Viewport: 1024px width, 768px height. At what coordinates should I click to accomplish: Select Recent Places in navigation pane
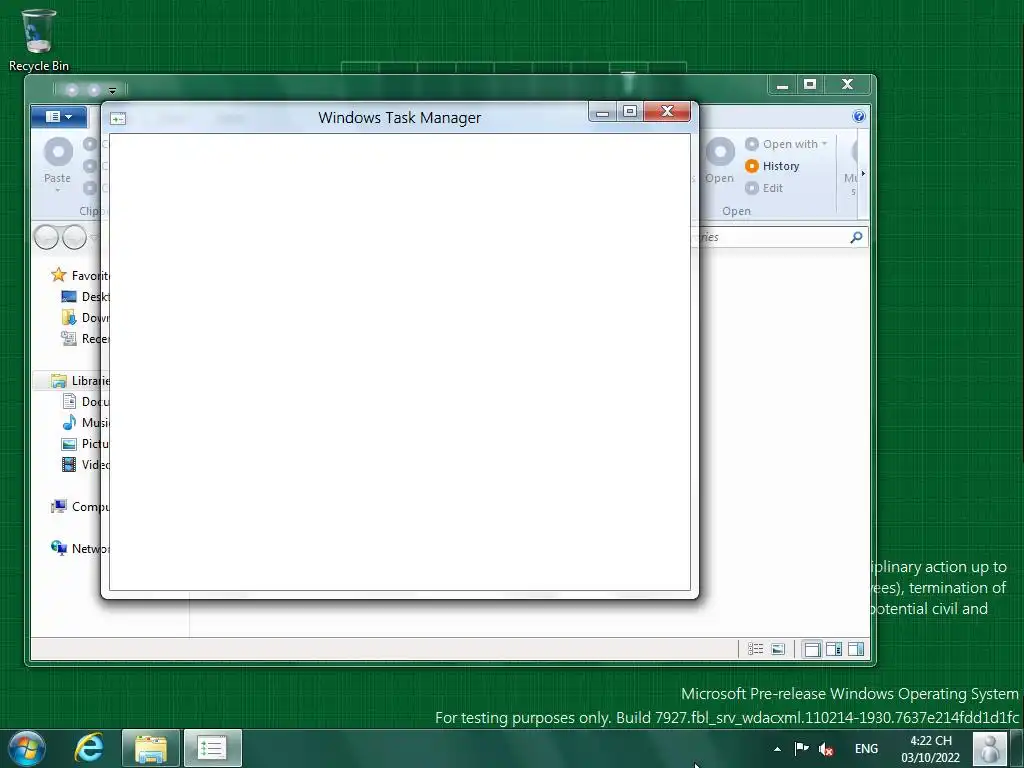point(85,338)
